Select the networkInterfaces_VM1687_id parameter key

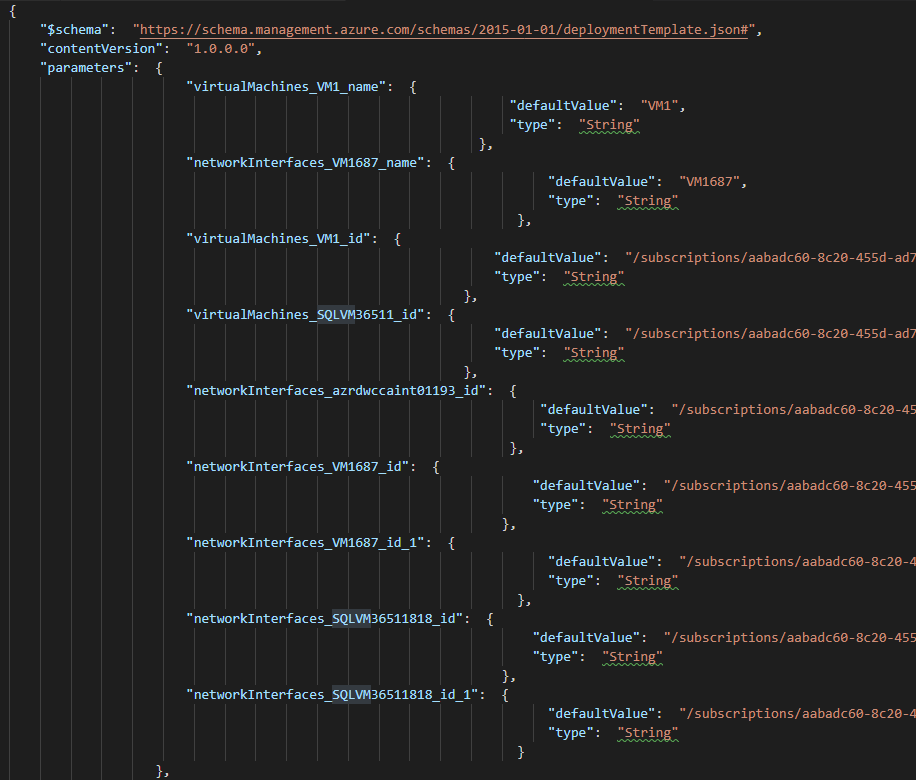tap(300, 467)
